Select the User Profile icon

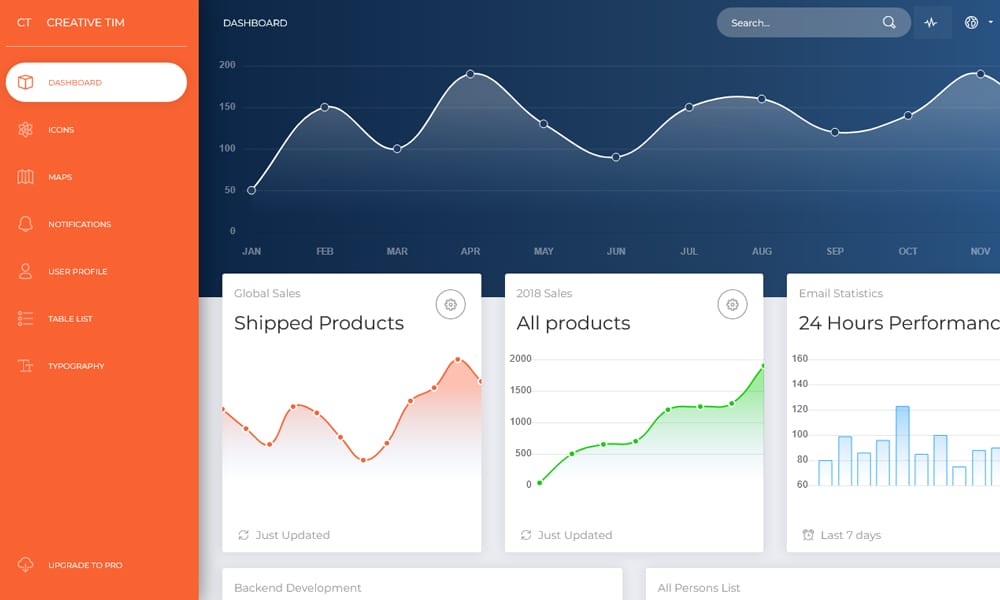27,271
